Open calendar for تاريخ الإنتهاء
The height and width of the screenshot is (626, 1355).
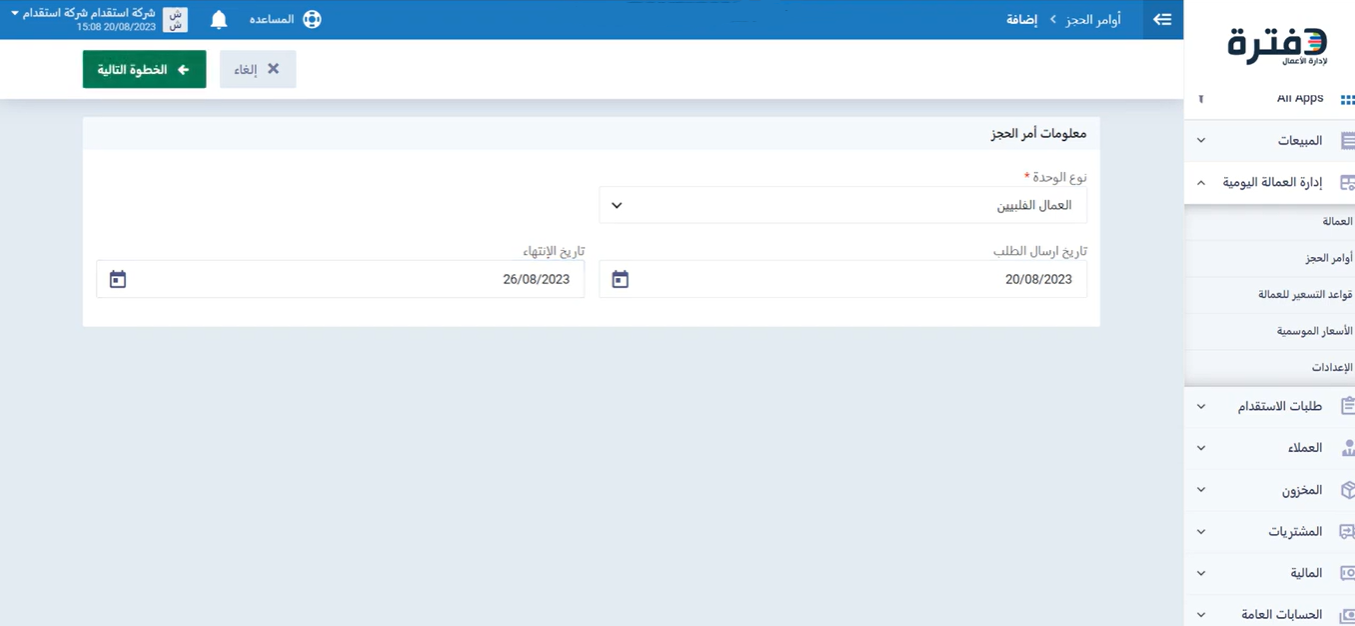pyautogui.click(x=118, y=279)
